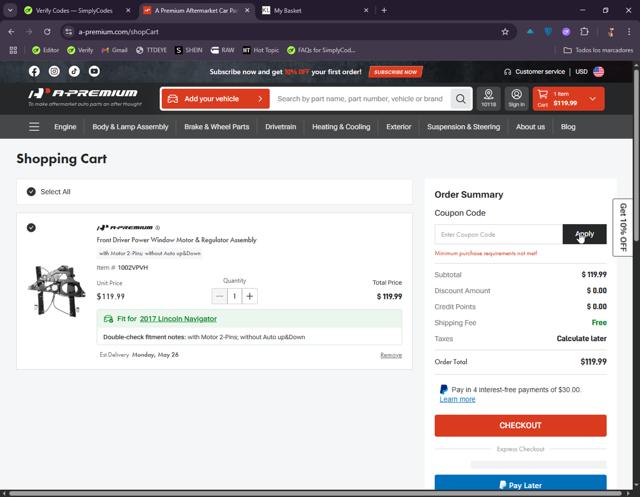Expand the cart dropdown arrow
This screenshot has height=497, width=640.
(593, 99)
